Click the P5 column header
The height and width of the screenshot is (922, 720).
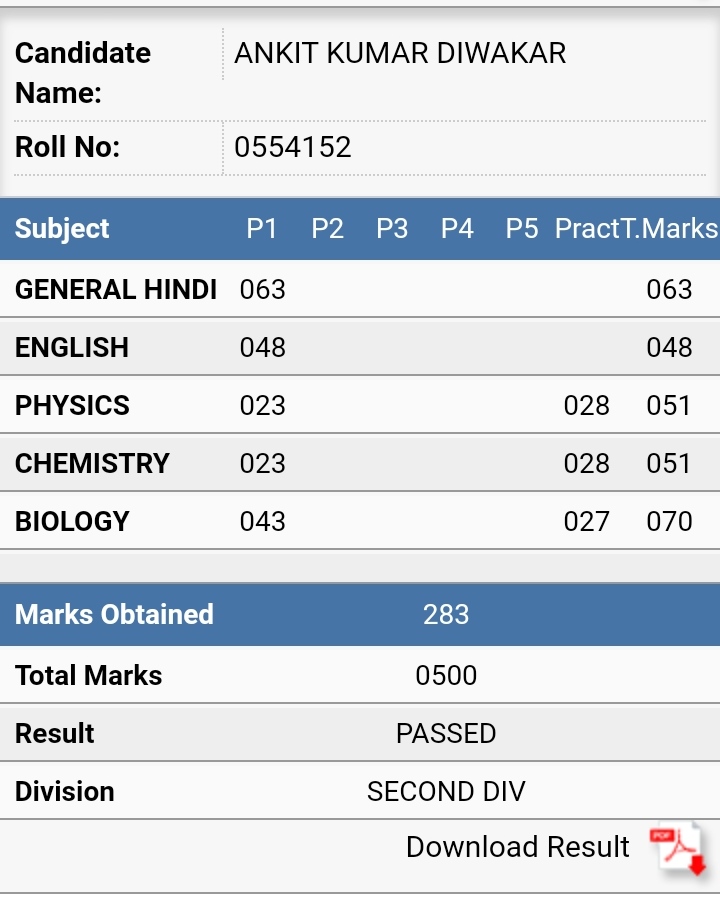pyautogui.click(x=522, y=229)
